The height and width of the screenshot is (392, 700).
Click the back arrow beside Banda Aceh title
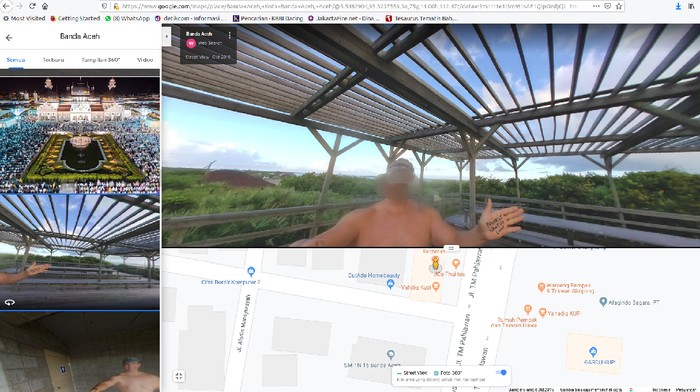(9, 38)
